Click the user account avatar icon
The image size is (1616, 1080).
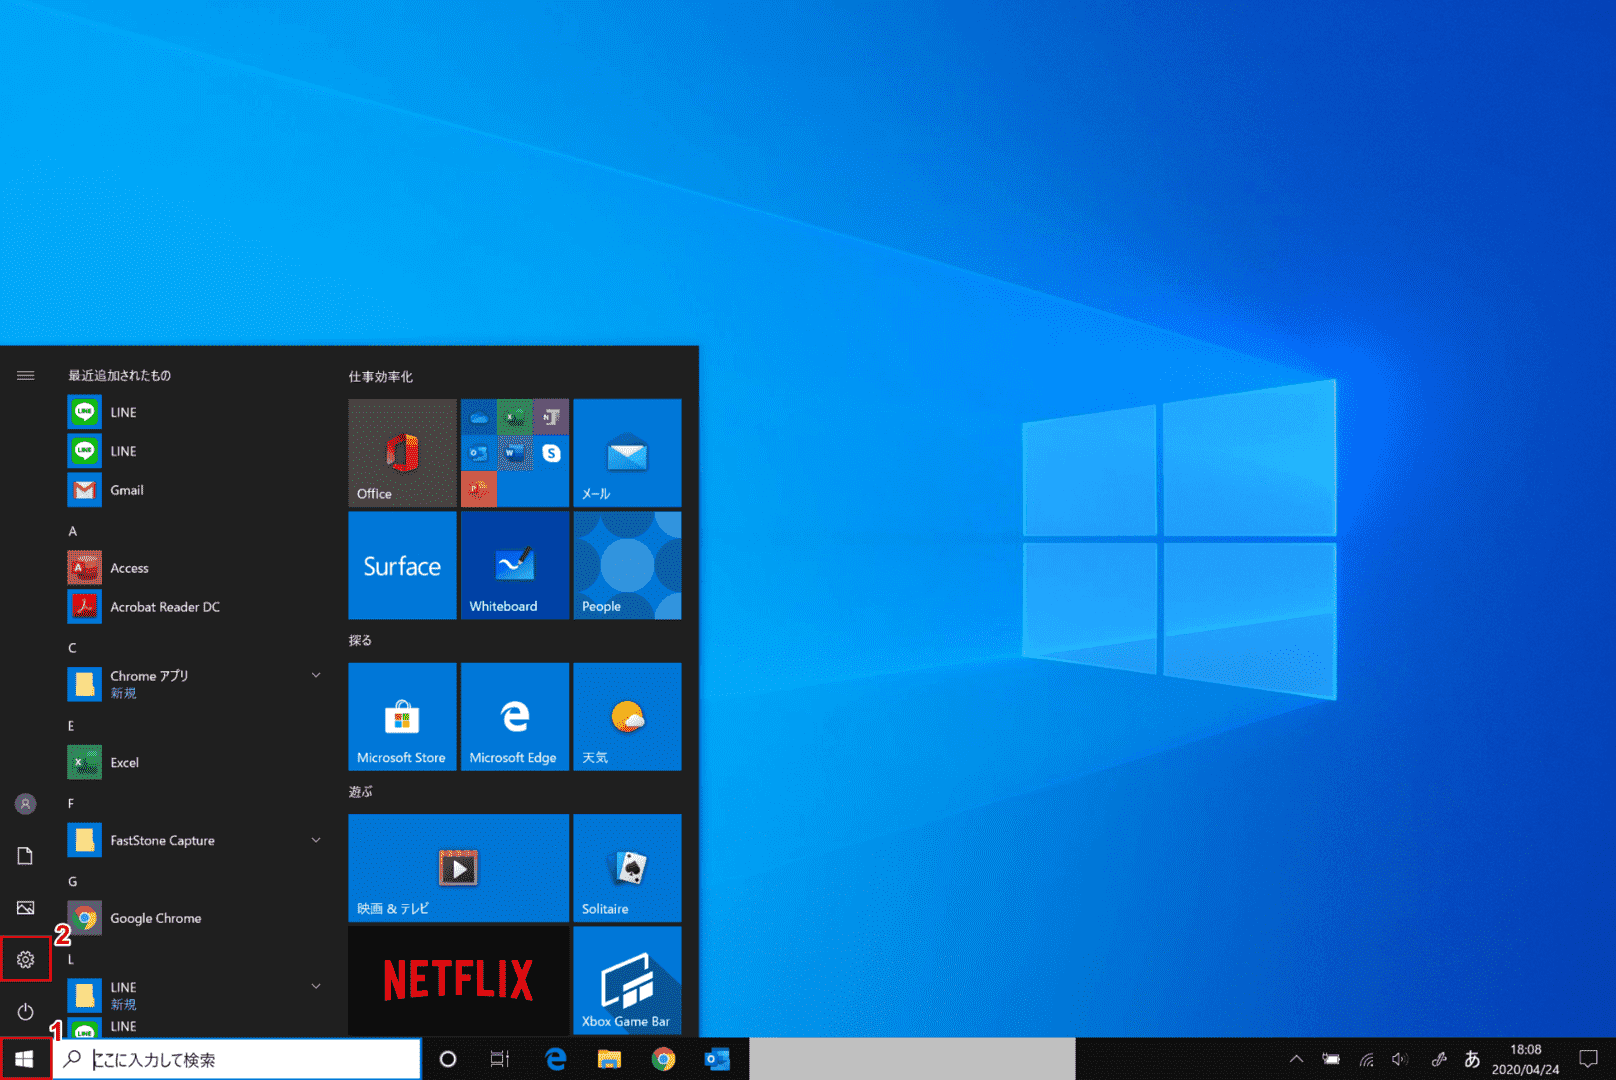(x=26, y=804)
